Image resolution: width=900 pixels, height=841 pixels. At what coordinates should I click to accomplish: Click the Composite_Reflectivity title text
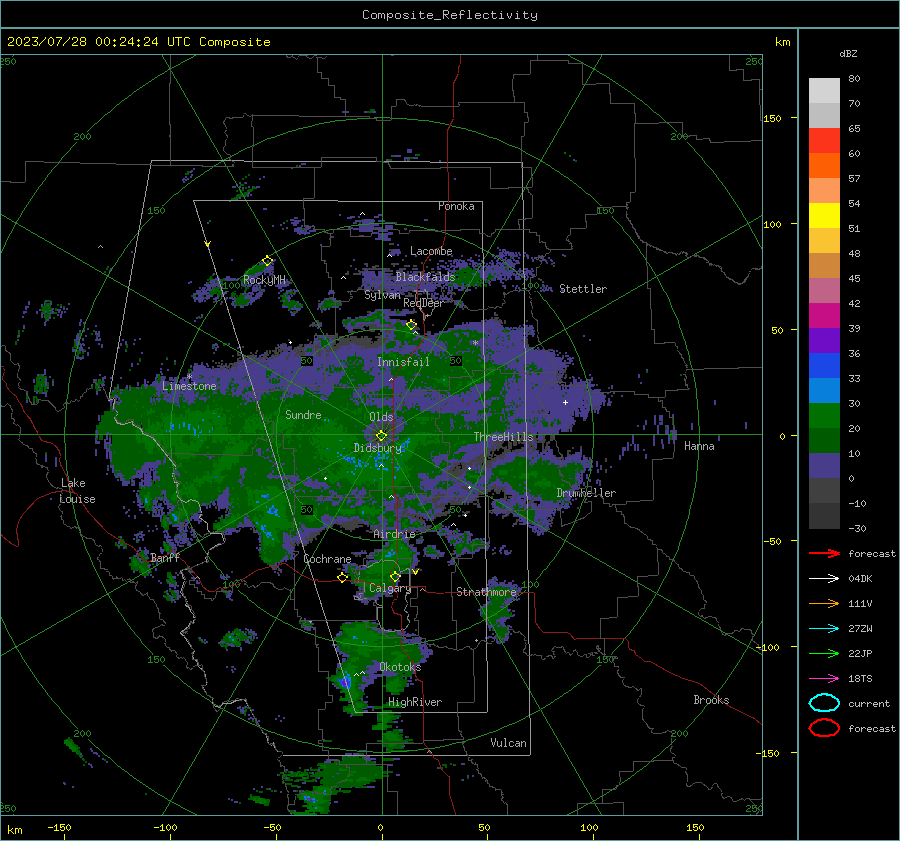point(450,15)
